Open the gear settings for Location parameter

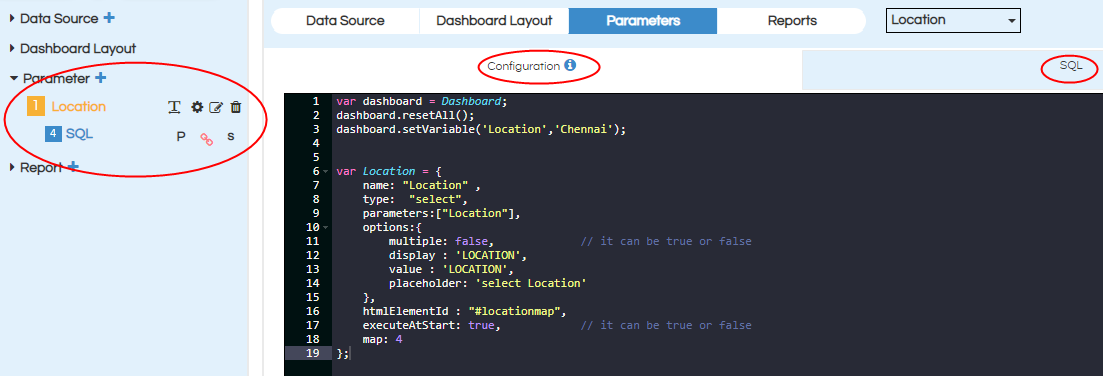tap(197, 107)
